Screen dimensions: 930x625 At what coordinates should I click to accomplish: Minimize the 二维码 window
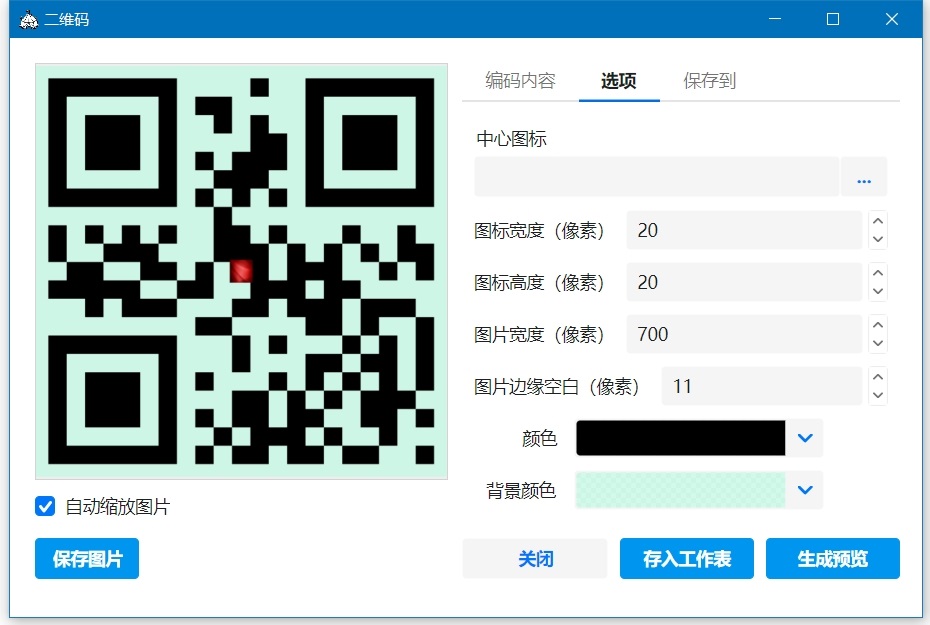(x=775, y=19)
